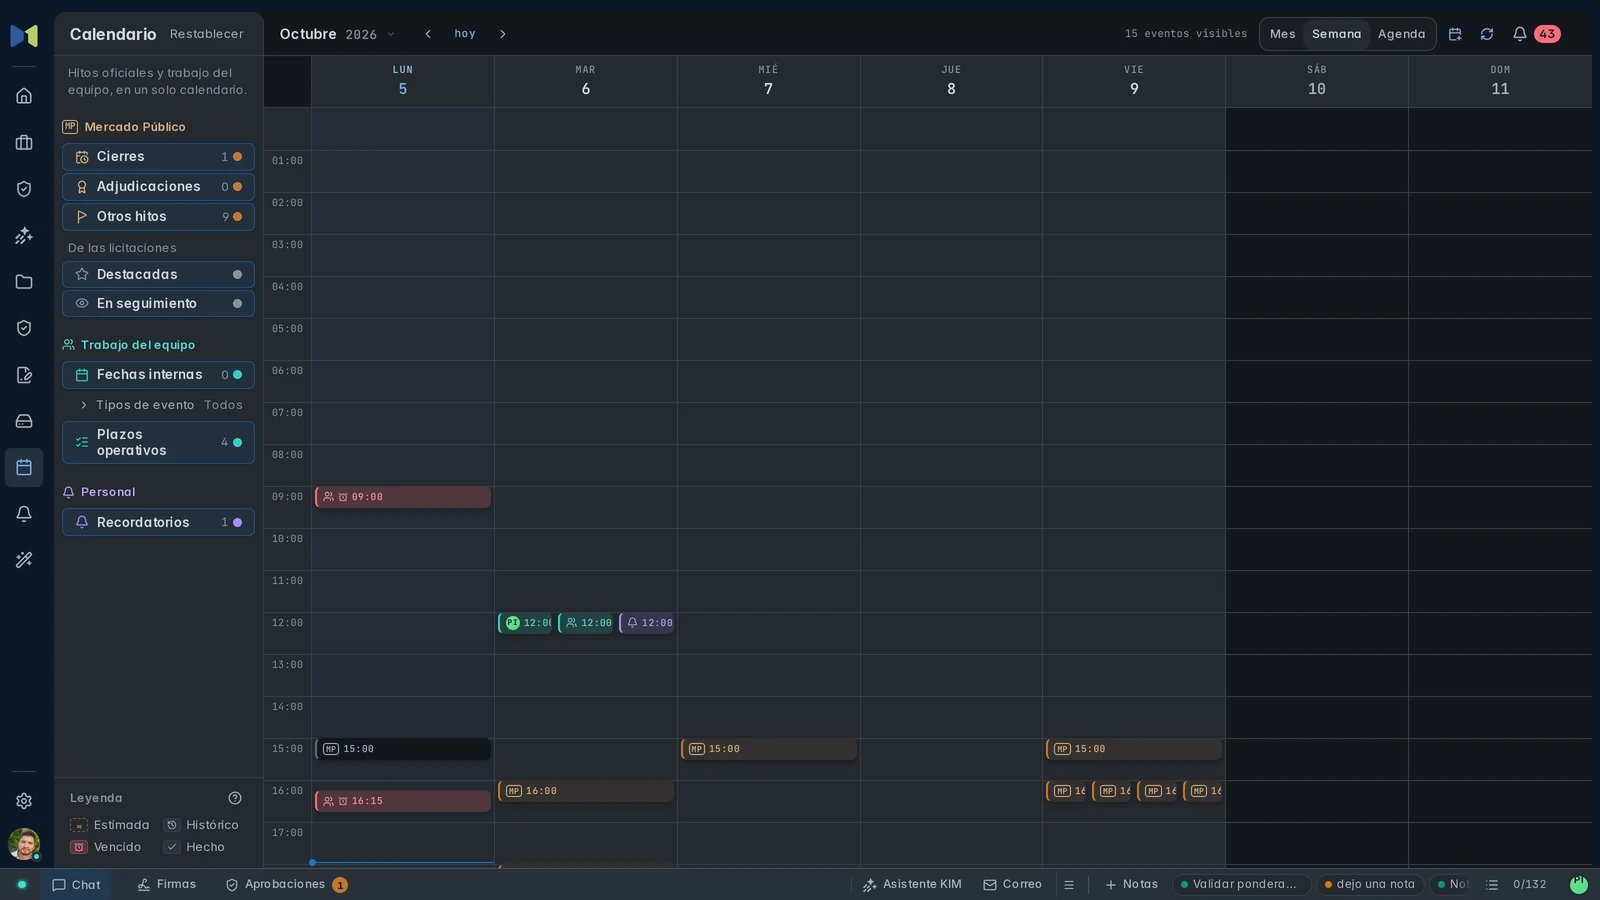Switch to Agenda view
This screenshot has width=1600, height=900.
[1401, 34]
